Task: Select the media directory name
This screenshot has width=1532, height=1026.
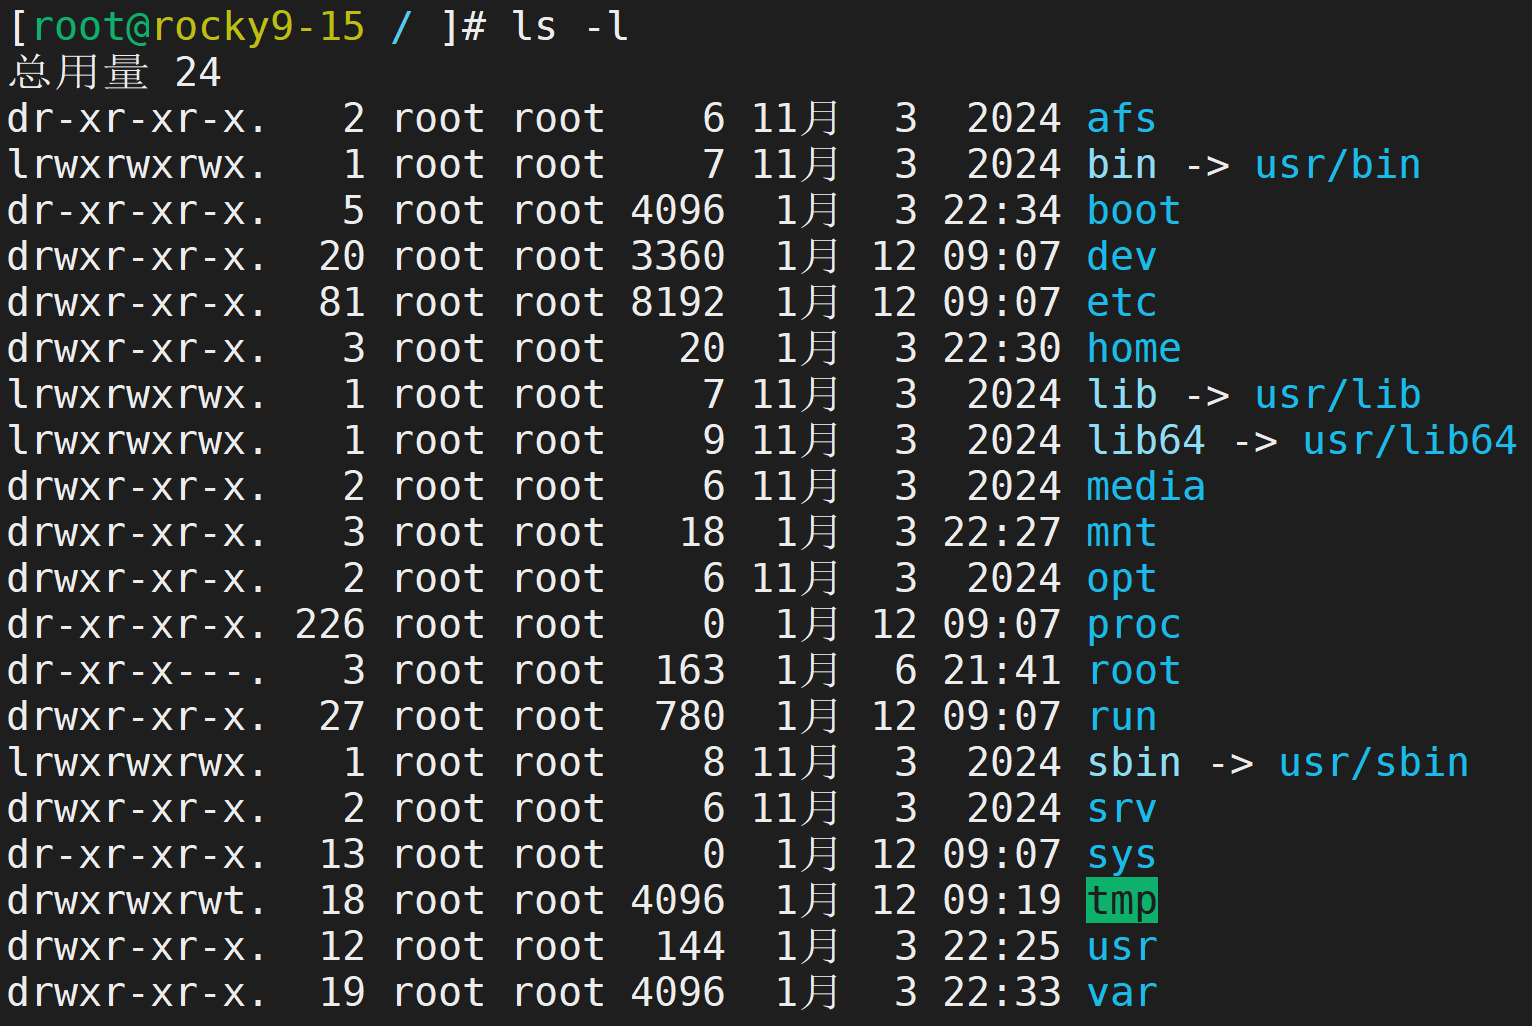Action: click(x=1145, y=486)
